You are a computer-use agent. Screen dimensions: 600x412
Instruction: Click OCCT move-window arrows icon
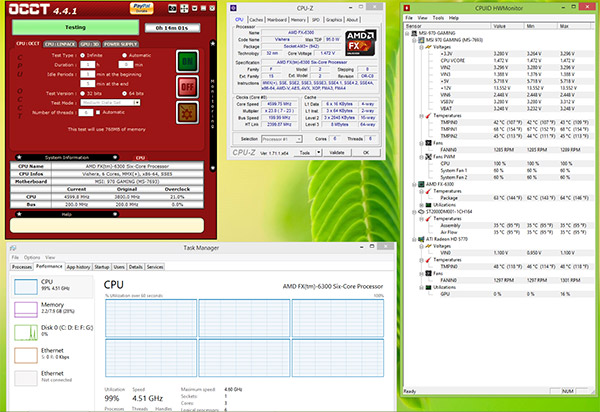184,8
